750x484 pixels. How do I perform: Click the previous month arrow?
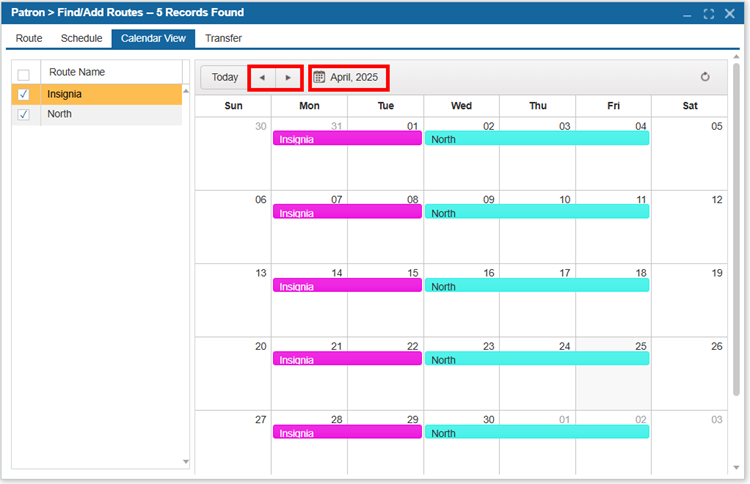coord(262,77)
